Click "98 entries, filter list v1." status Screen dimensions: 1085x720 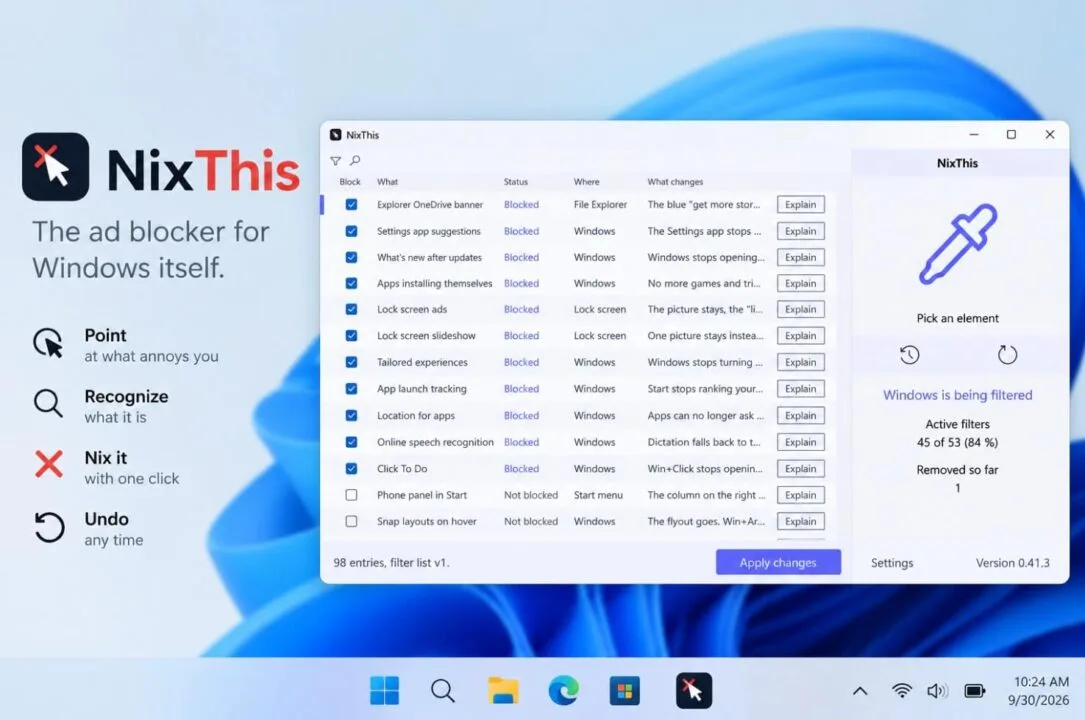(391, 563)
